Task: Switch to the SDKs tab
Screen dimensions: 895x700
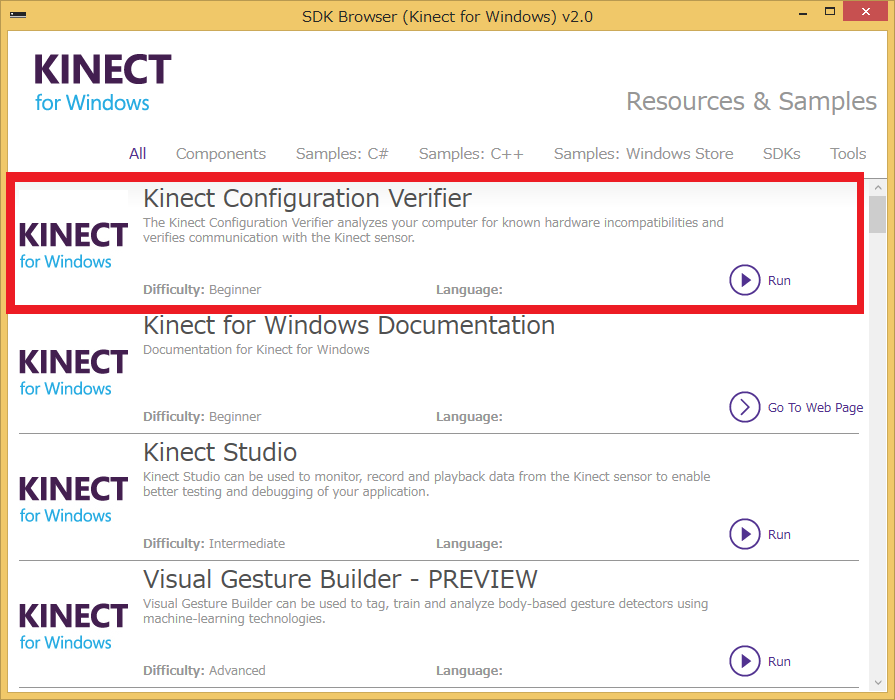Action: (x=782, y=154)
